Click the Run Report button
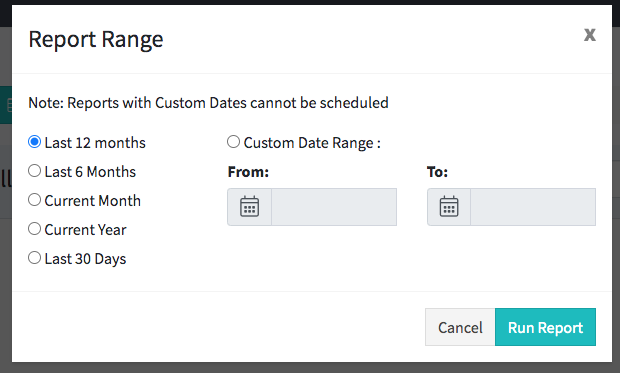 click(x=545, y=327)
